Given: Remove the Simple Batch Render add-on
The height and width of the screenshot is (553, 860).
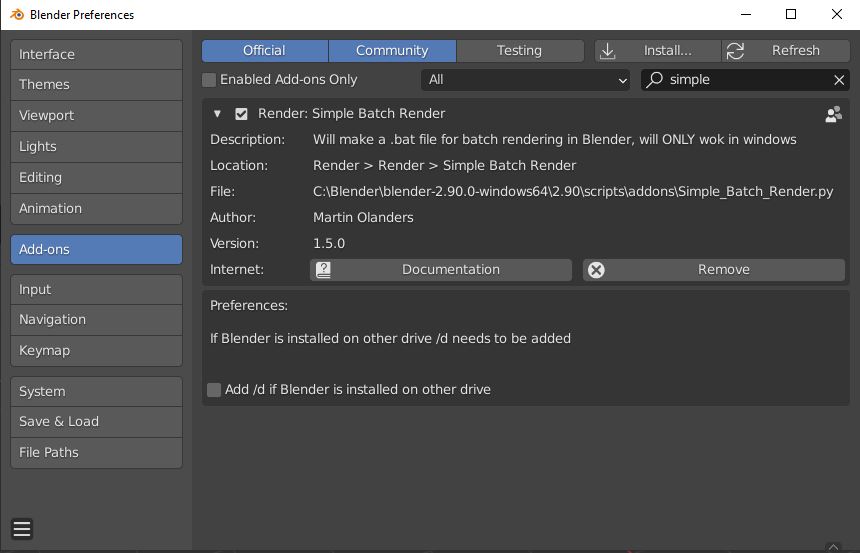Looking at the screenshot, I should coord(714,270).
